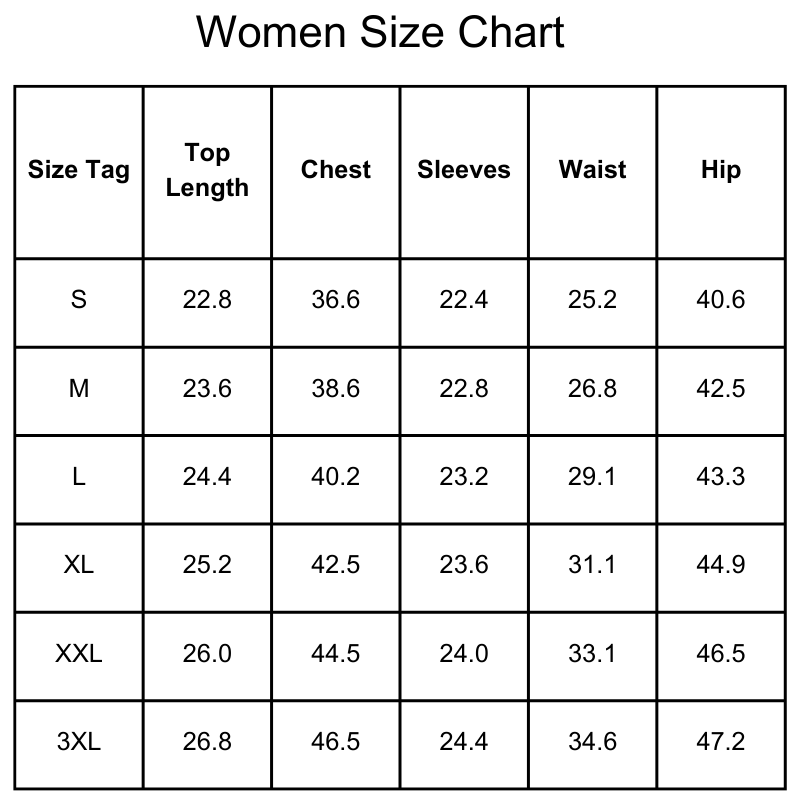Click the 3XL size tag cell
The image size is (800, 800).
click(79, 742)
